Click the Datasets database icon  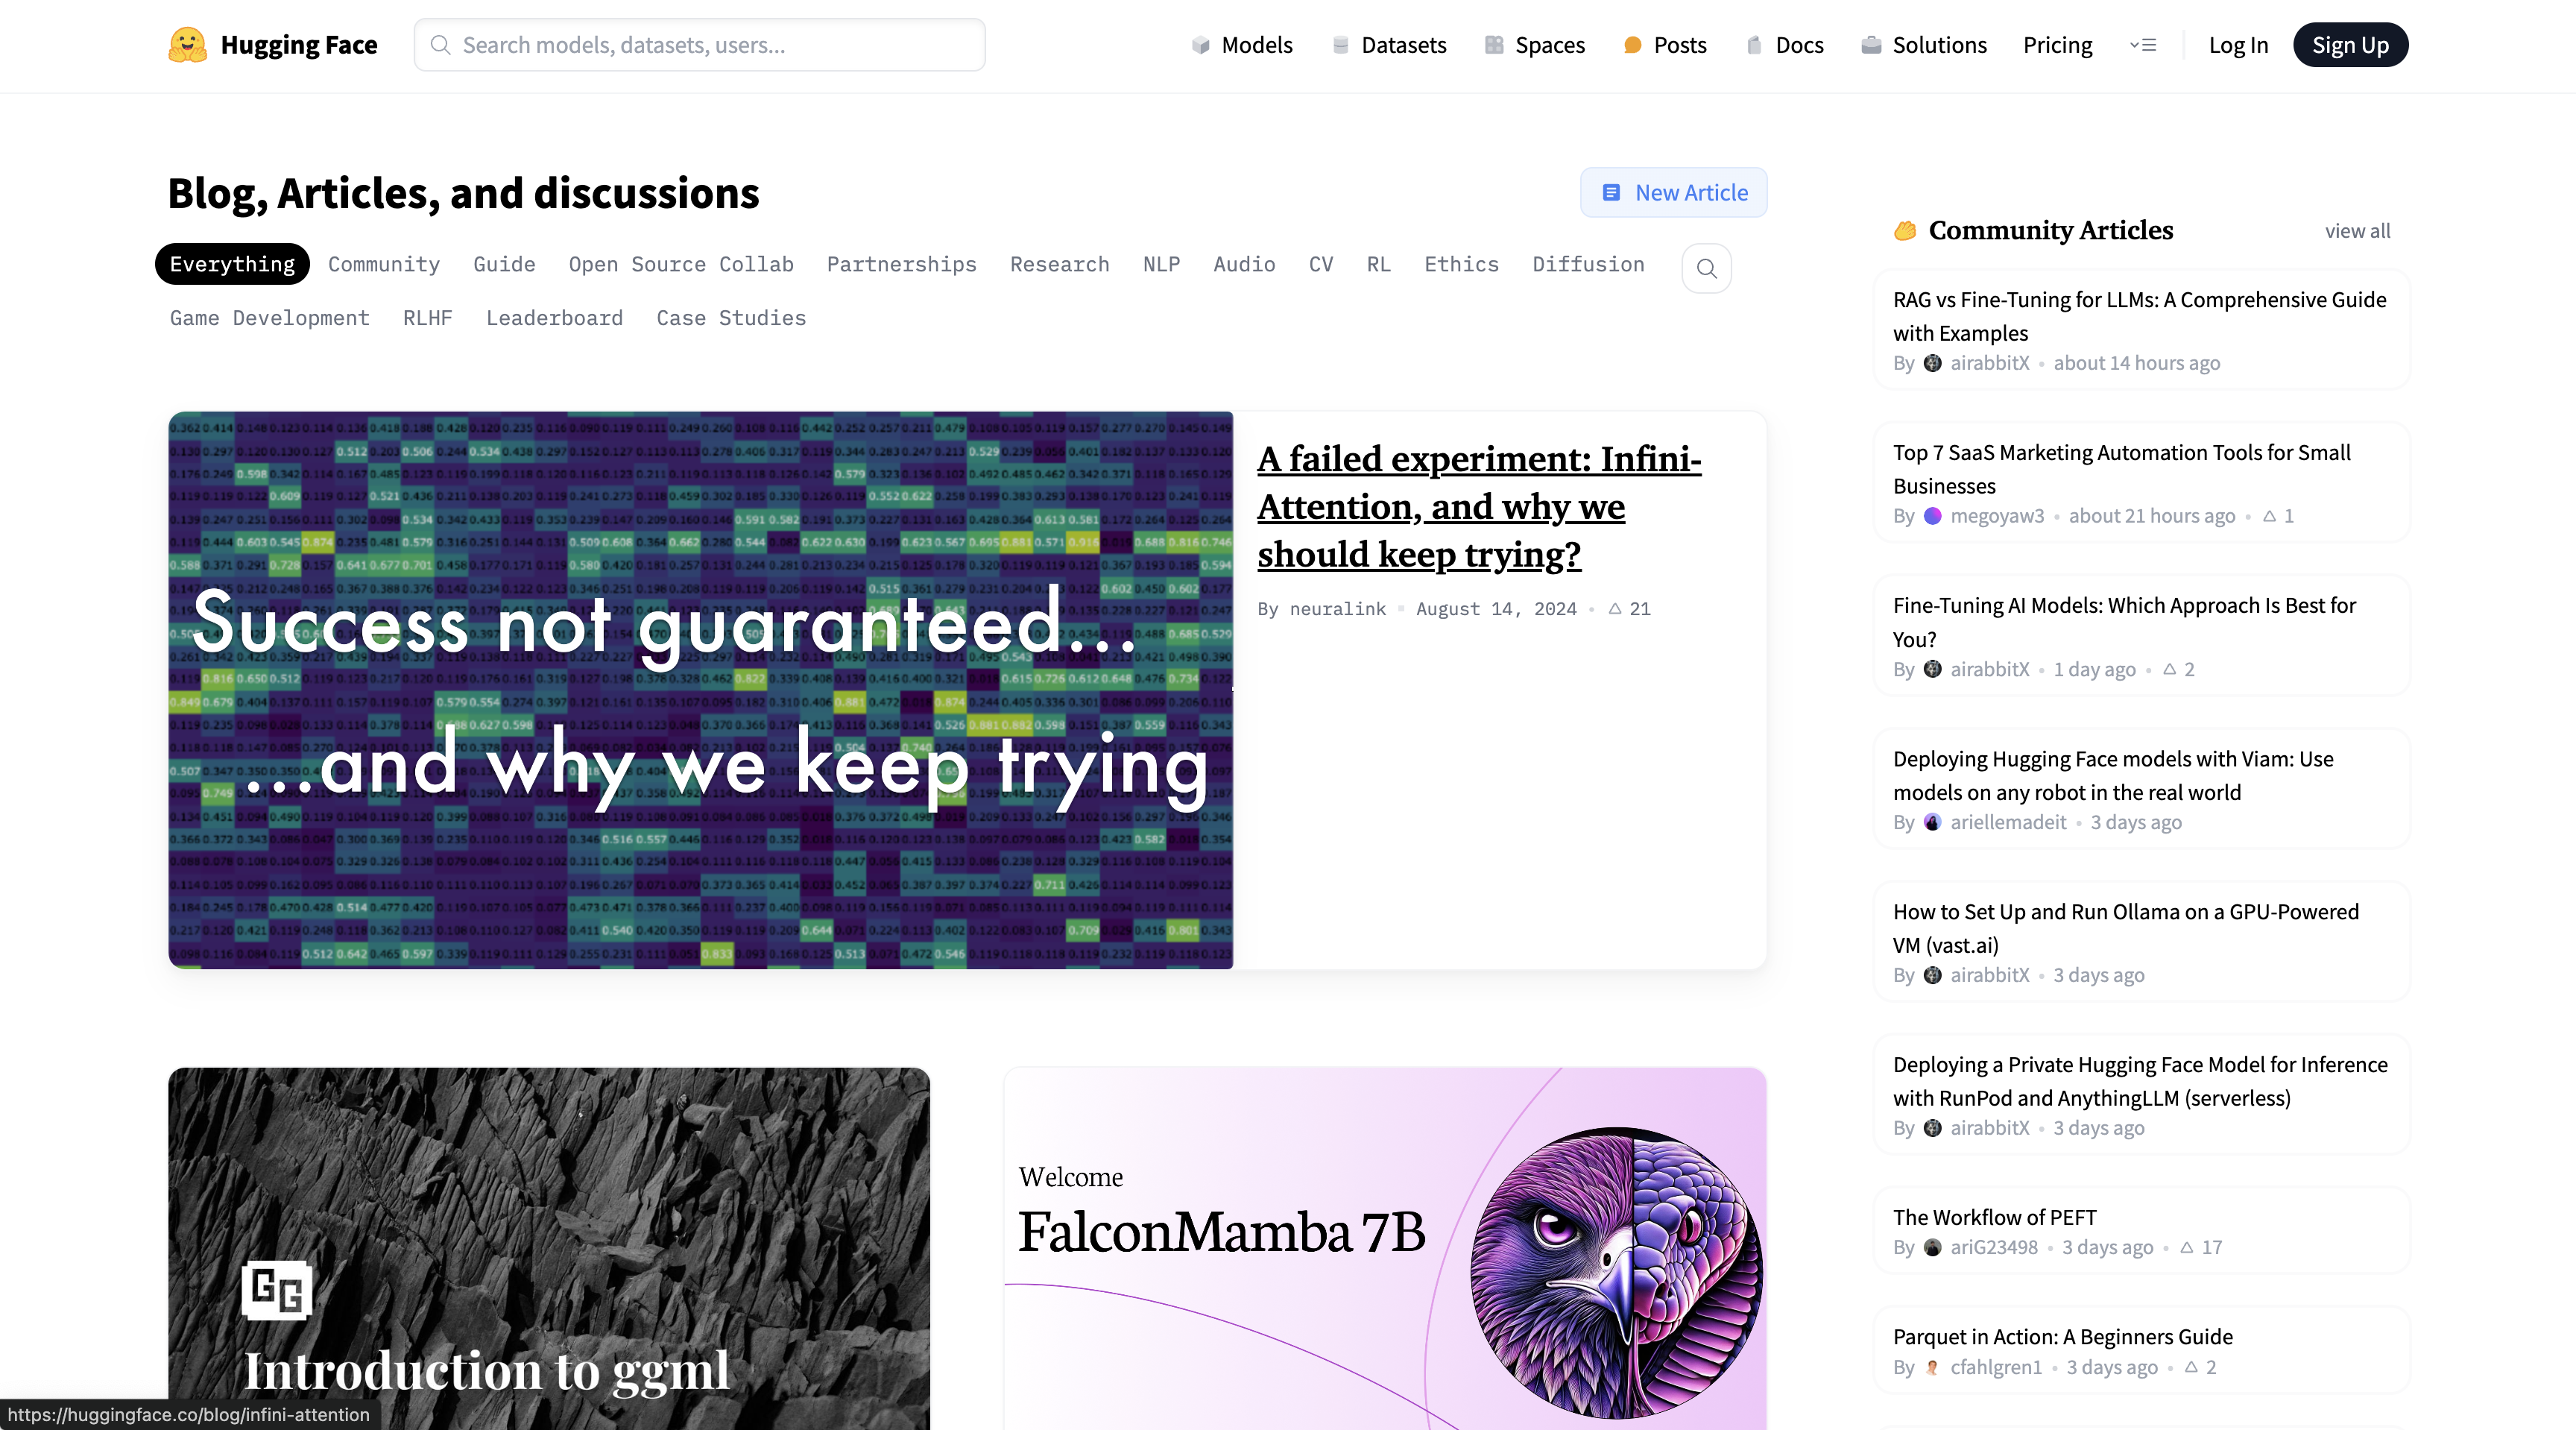pos(1341,45)
